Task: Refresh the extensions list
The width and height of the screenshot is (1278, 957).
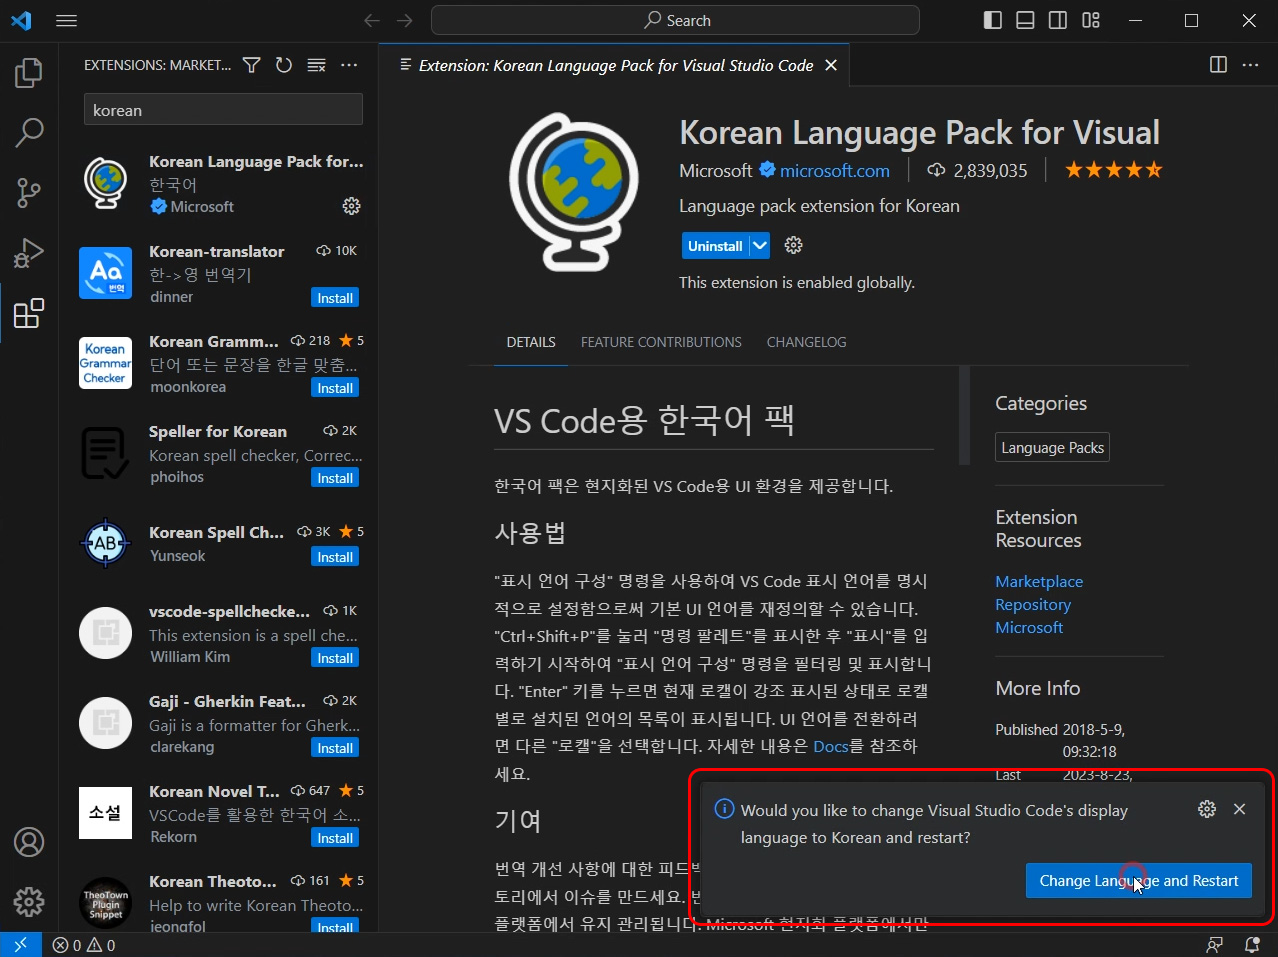Action: (x=284, y=65)
